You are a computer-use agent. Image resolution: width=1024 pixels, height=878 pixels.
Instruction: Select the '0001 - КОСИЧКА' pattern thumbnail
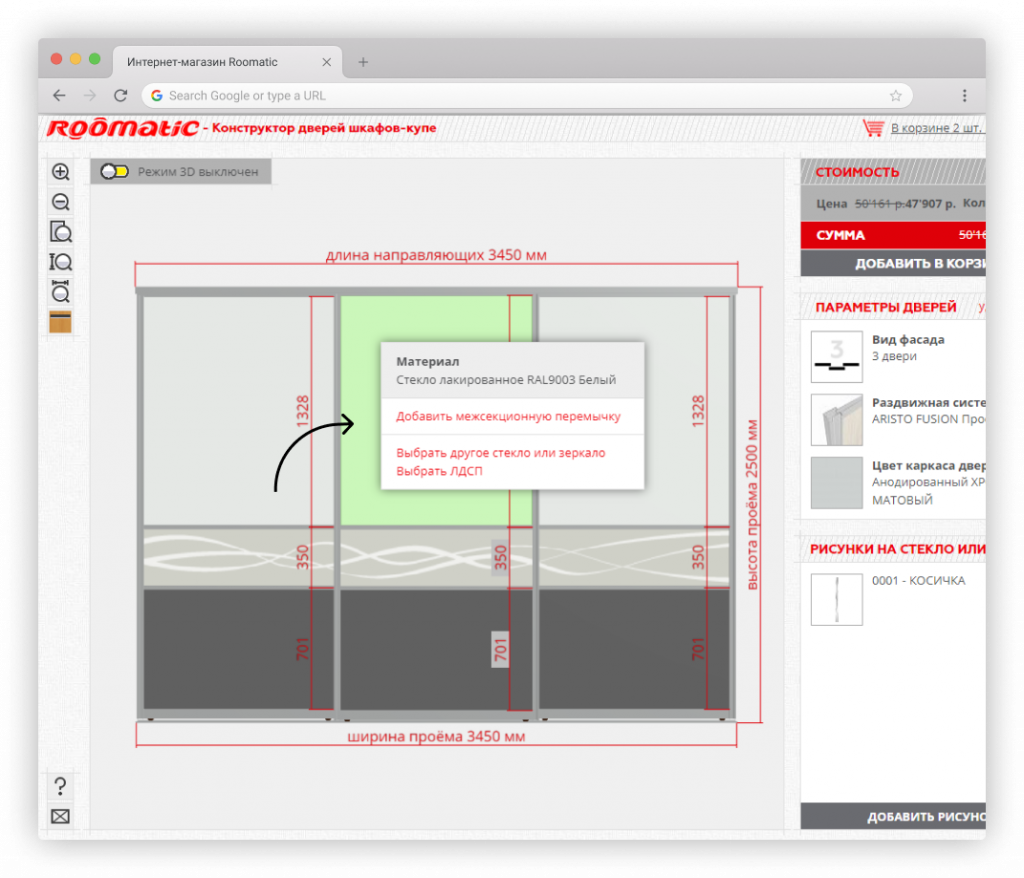point(836,600)
